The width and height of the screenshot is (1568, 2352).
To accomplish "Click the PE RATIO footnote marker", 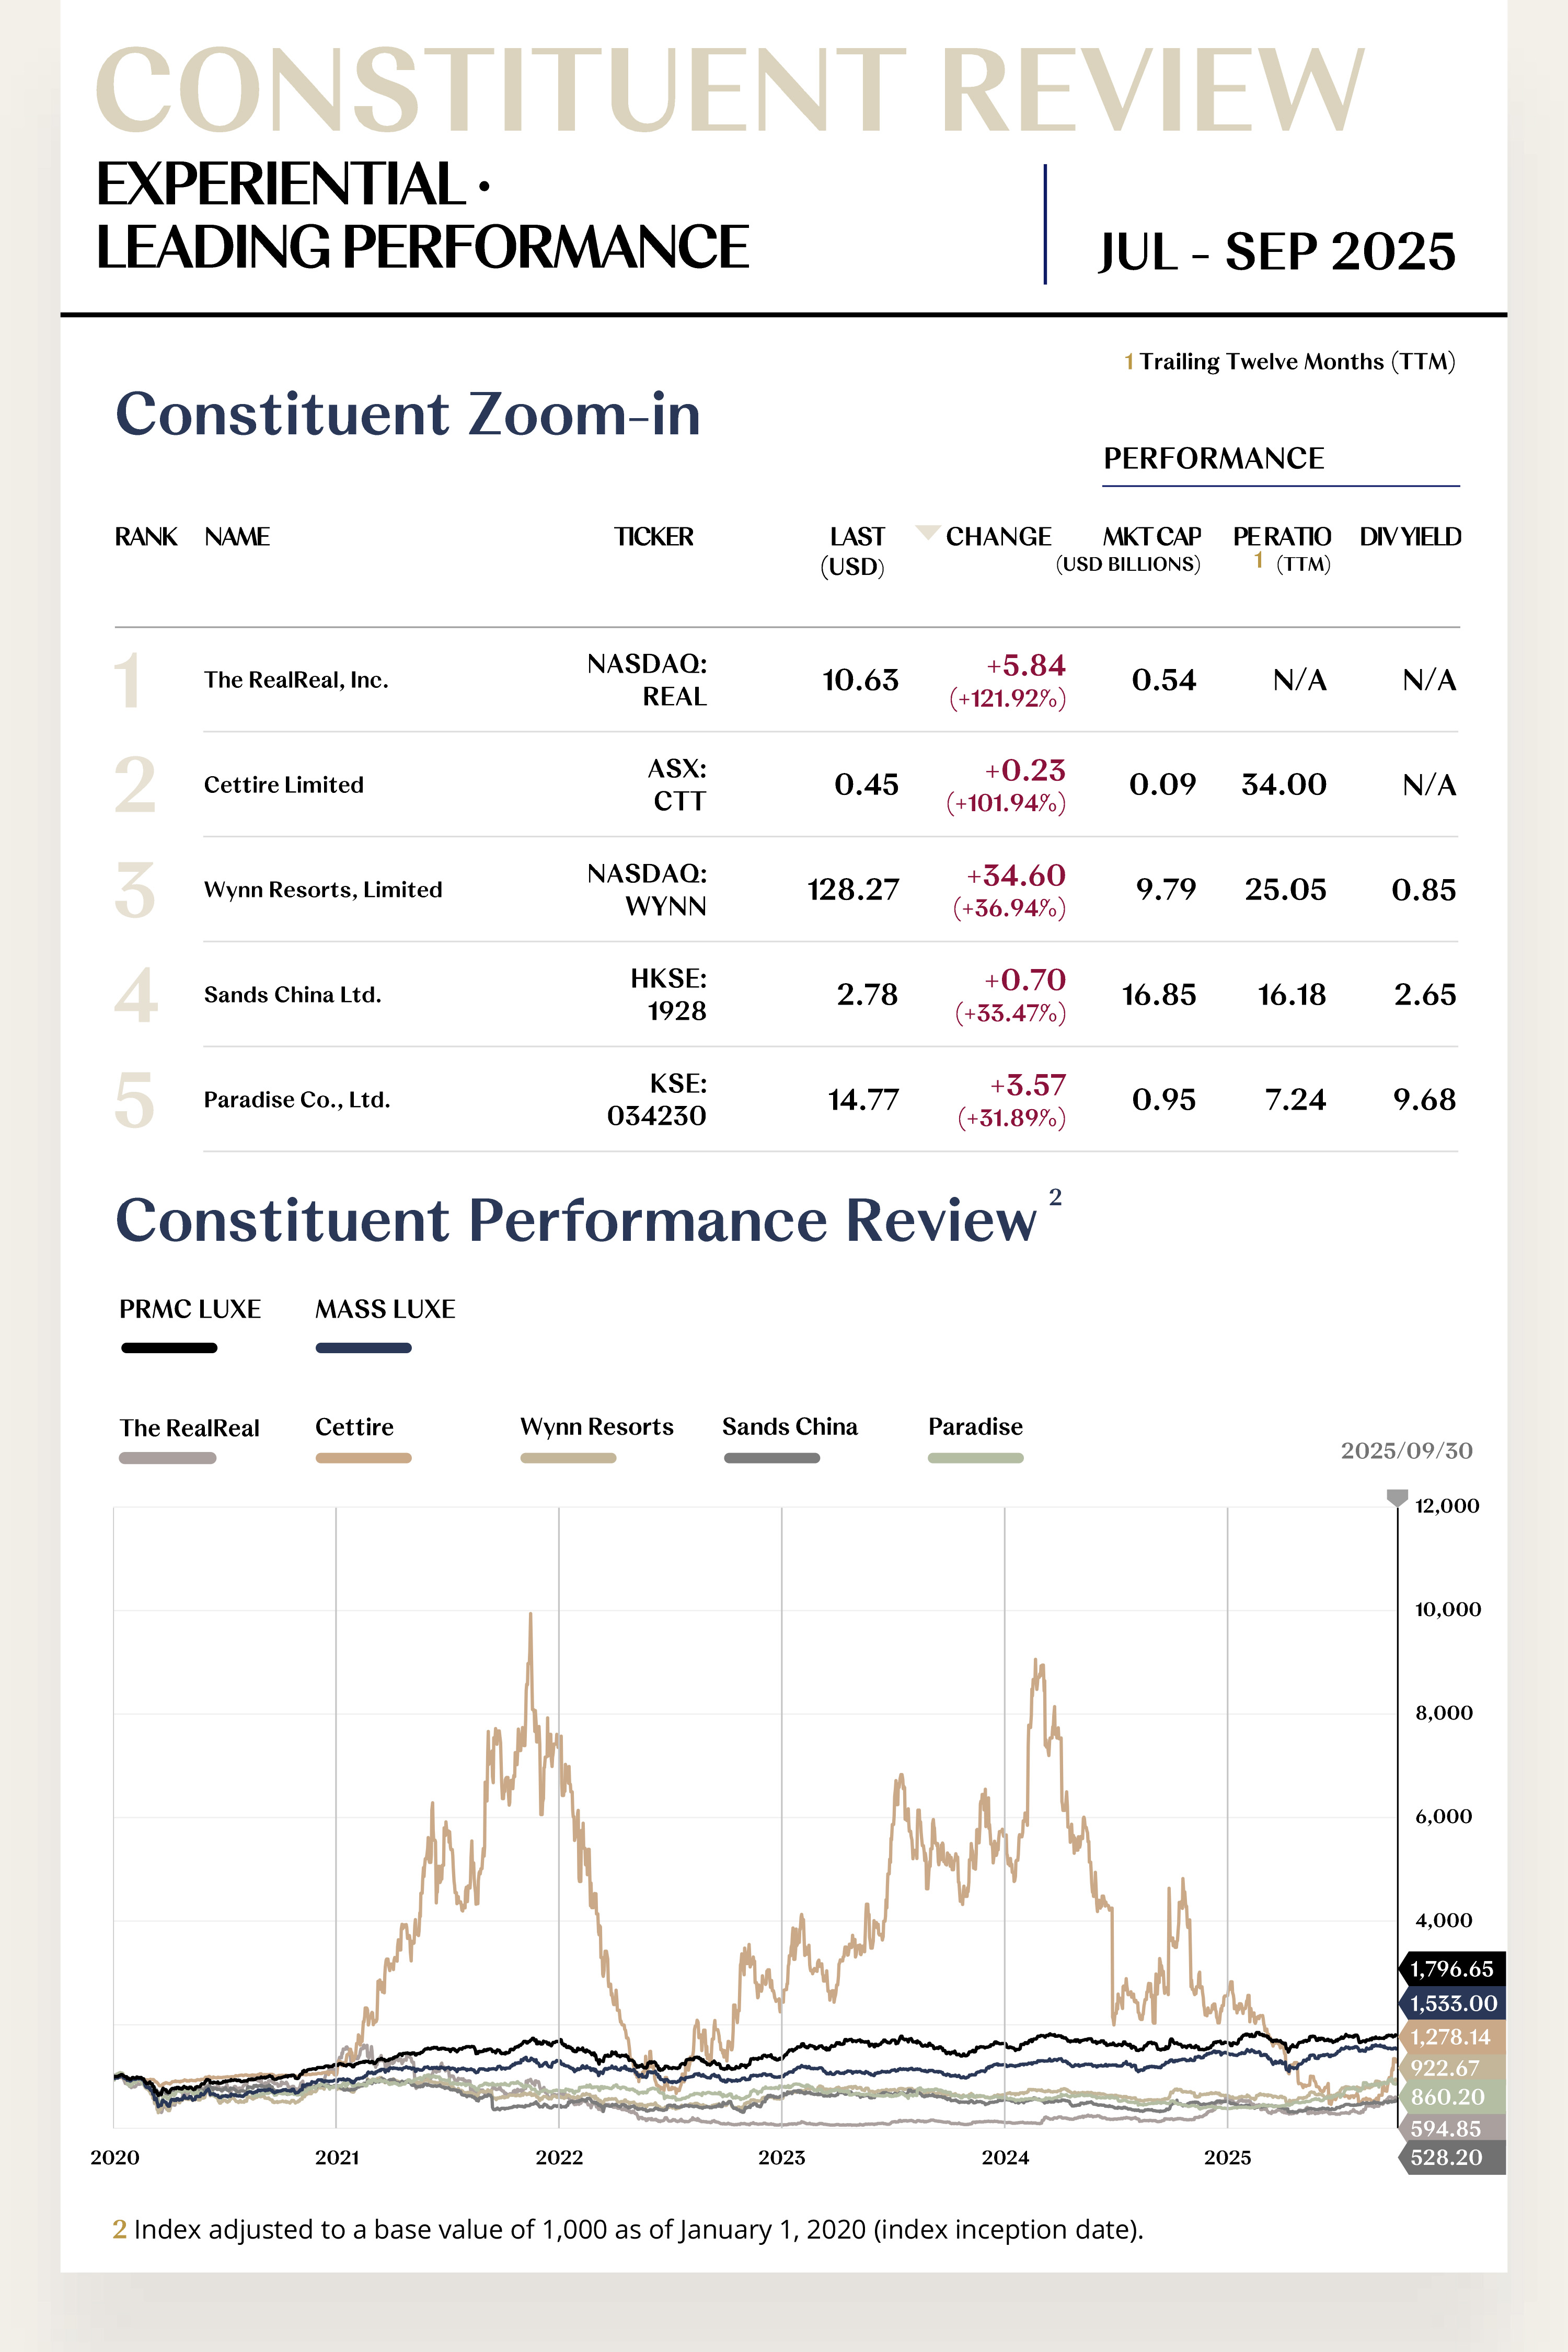I will [1258, 561].
